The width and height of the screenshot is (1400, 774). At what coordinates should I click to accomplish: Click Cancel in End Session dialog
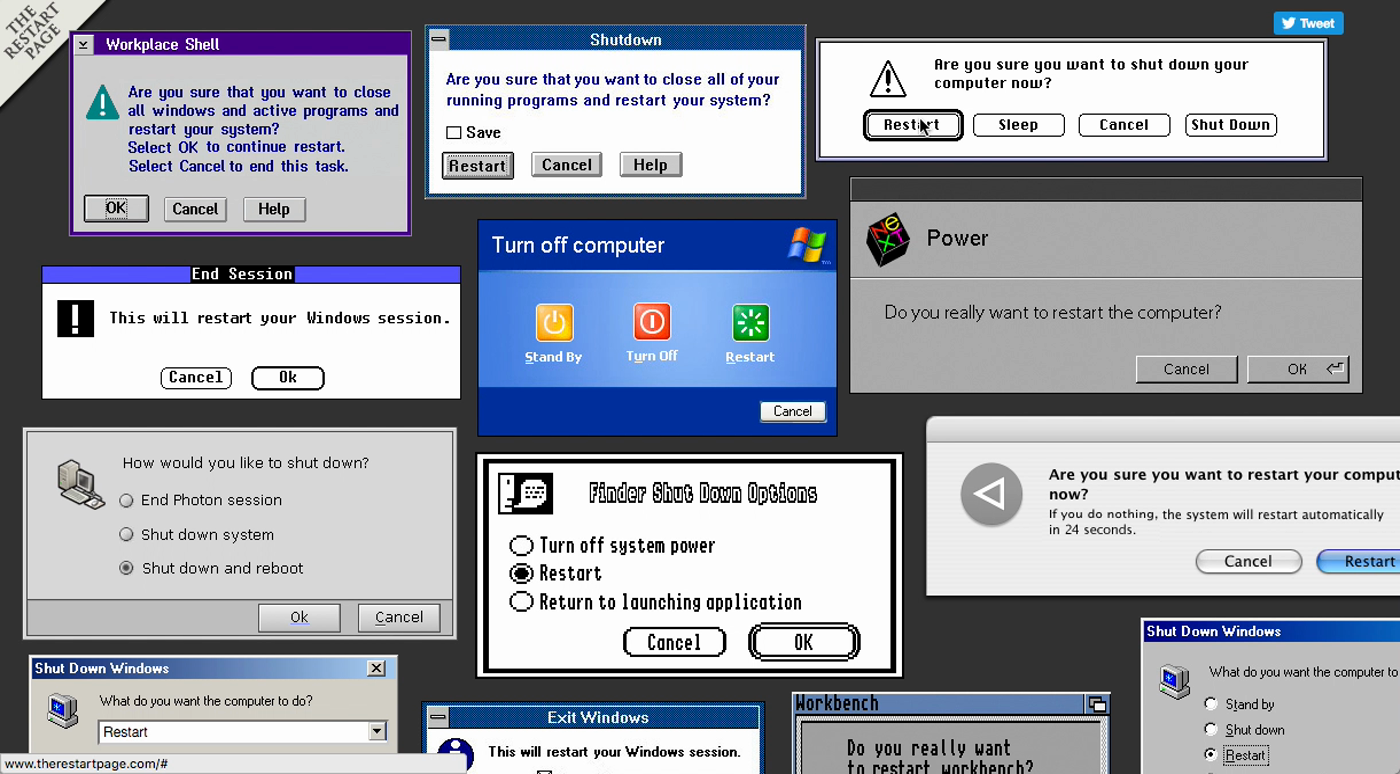tap(196, 378)
